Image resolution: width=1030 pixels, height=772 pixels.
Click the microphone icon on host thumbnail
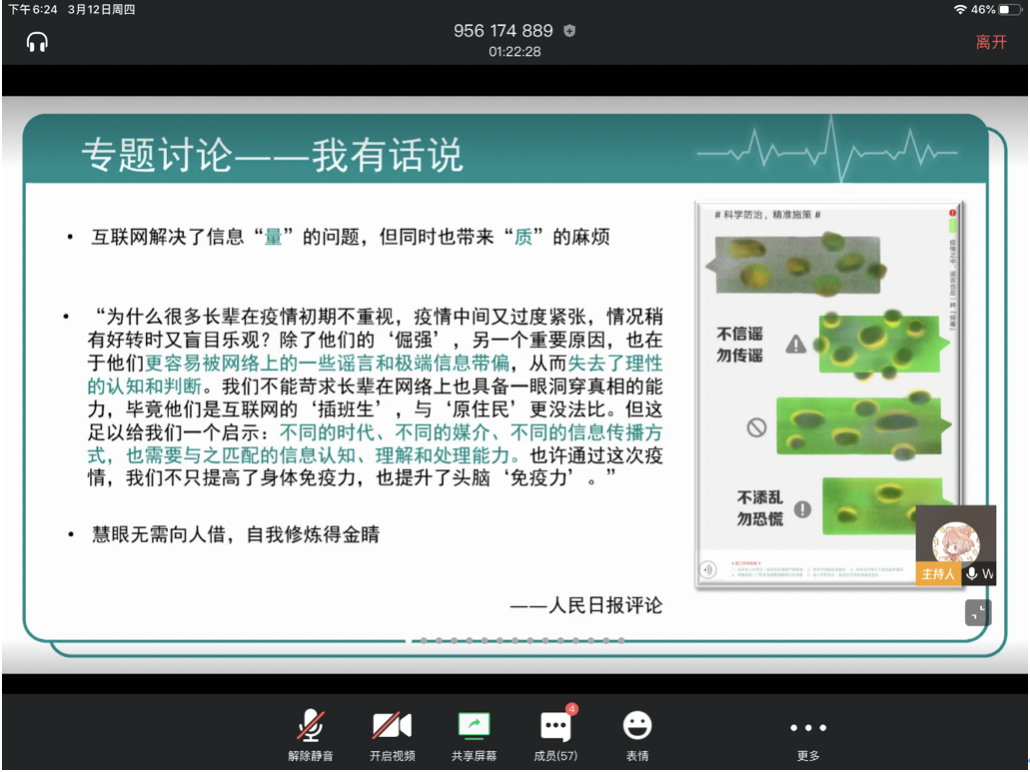(972, 574)
